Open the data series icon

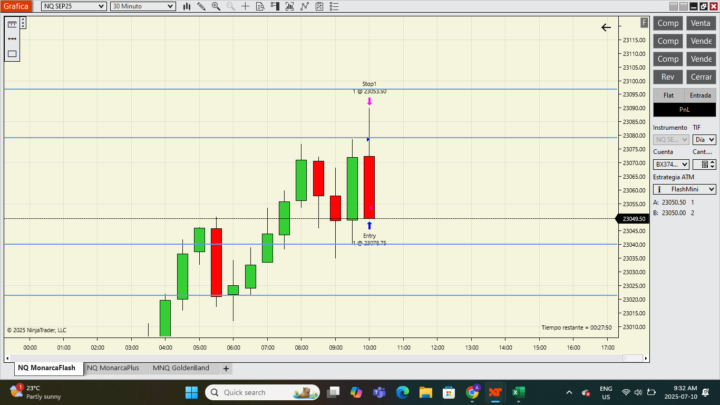pyautogui.click(x=289, y=6)
